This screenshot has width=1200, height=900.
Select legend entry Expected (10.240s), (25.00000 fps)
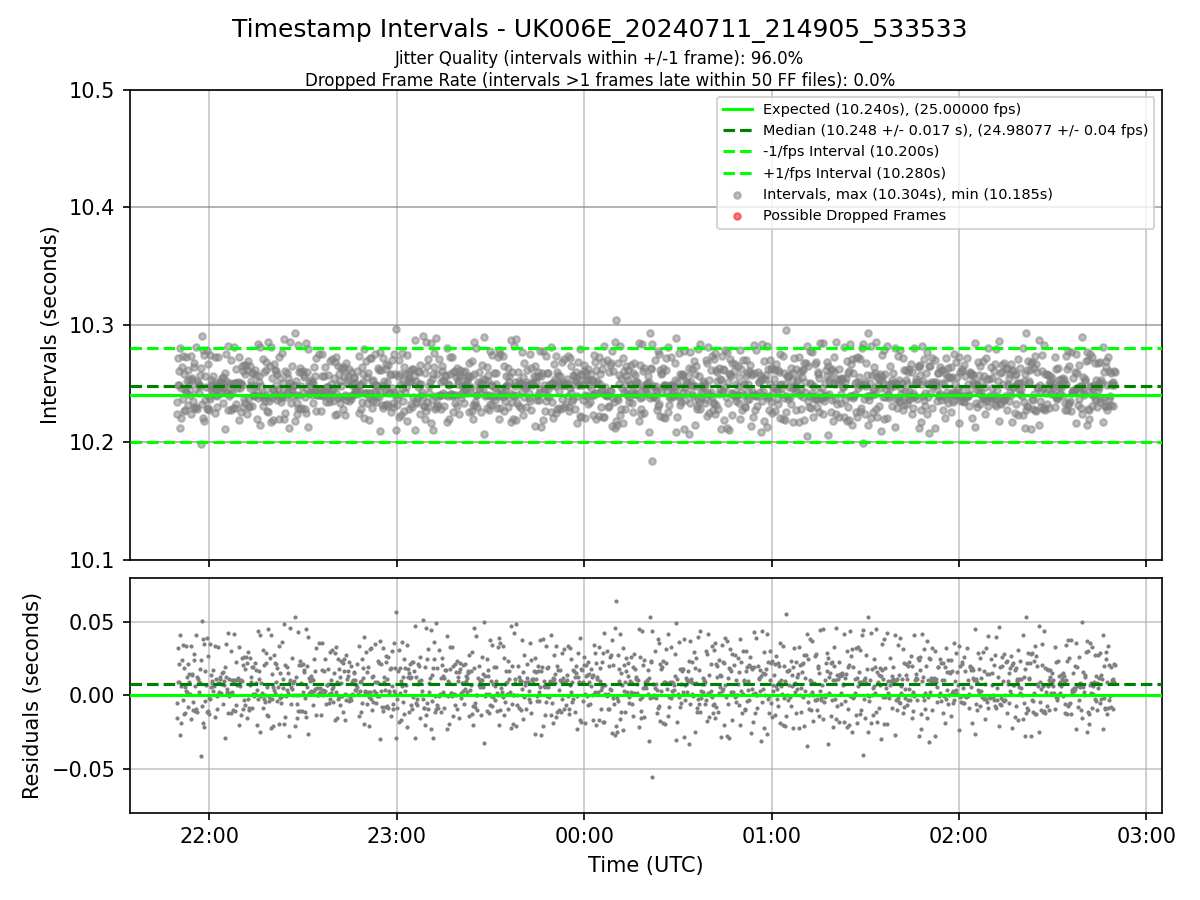click(892, 109)
